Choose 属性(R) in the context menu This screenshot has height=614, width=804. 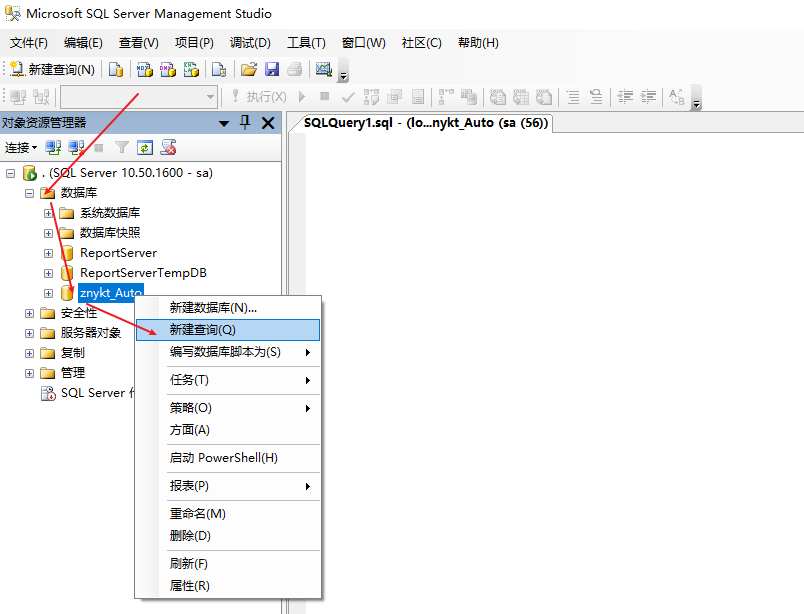(x=228, y=586)
